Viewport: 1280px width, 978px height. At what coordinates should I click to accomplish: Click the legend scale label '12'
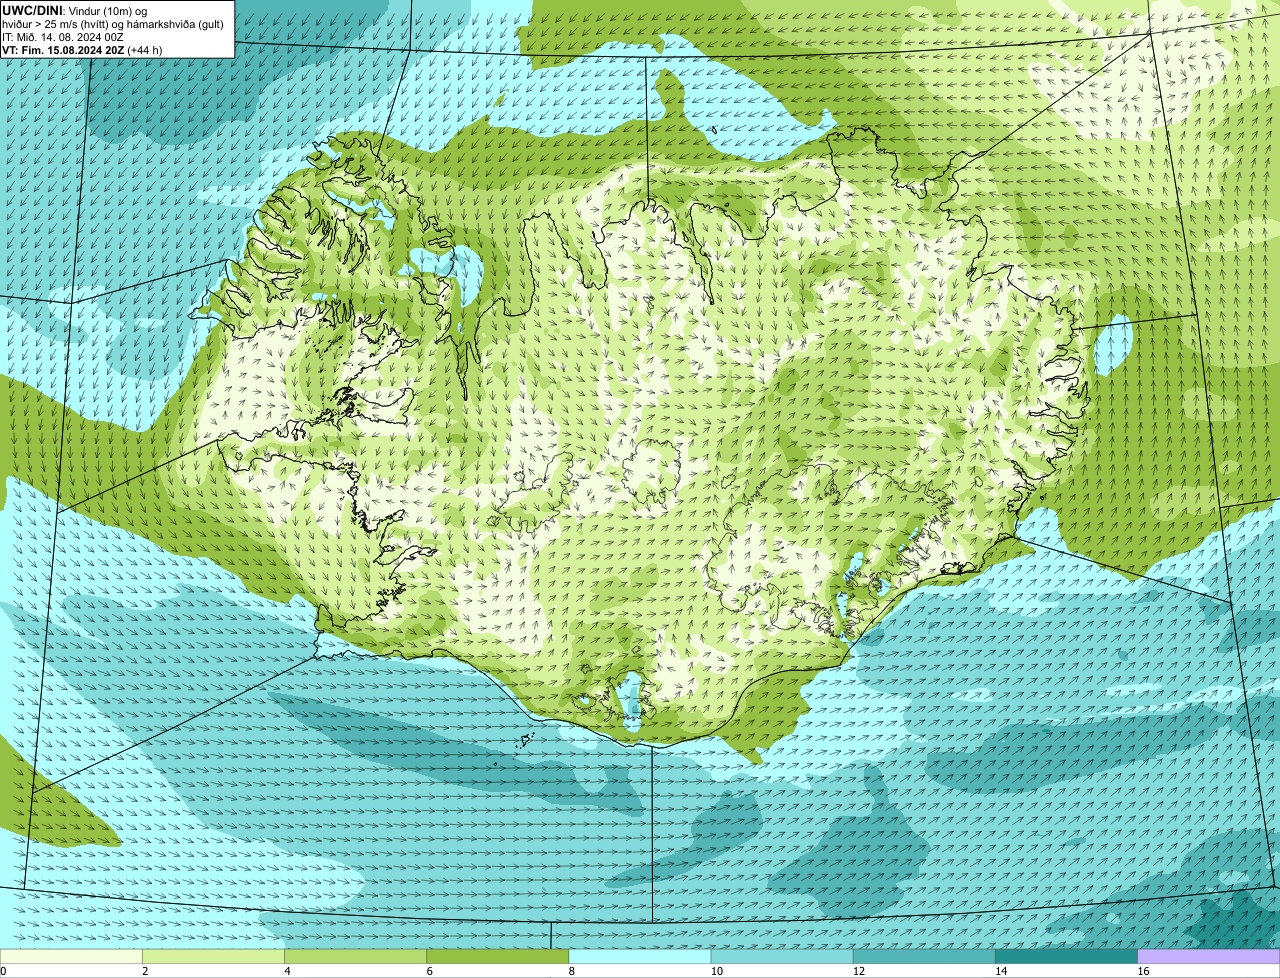coord(859,971)
